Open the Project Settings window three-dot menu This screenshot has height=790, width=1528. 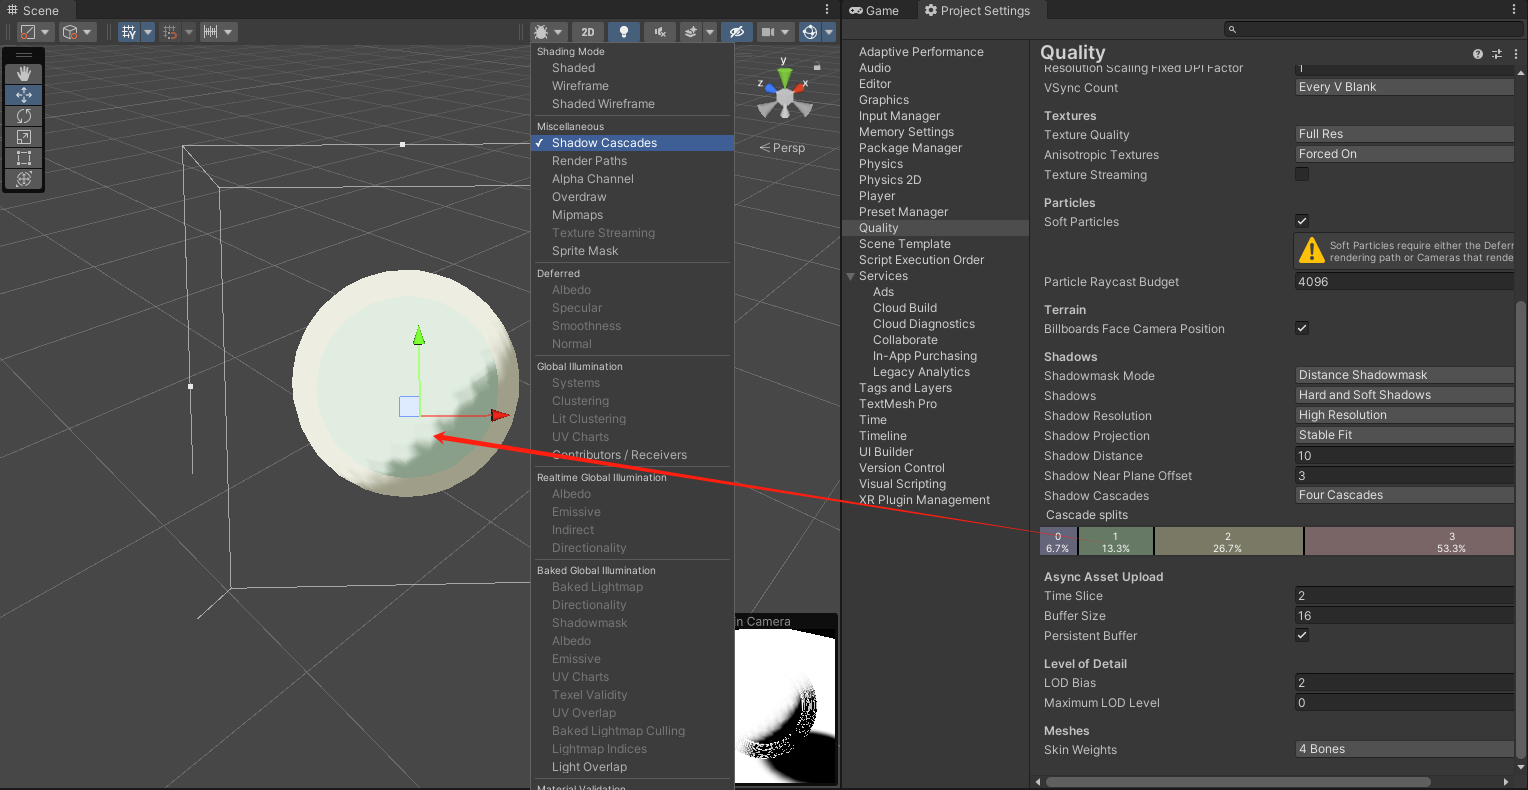pos(1516,10)
